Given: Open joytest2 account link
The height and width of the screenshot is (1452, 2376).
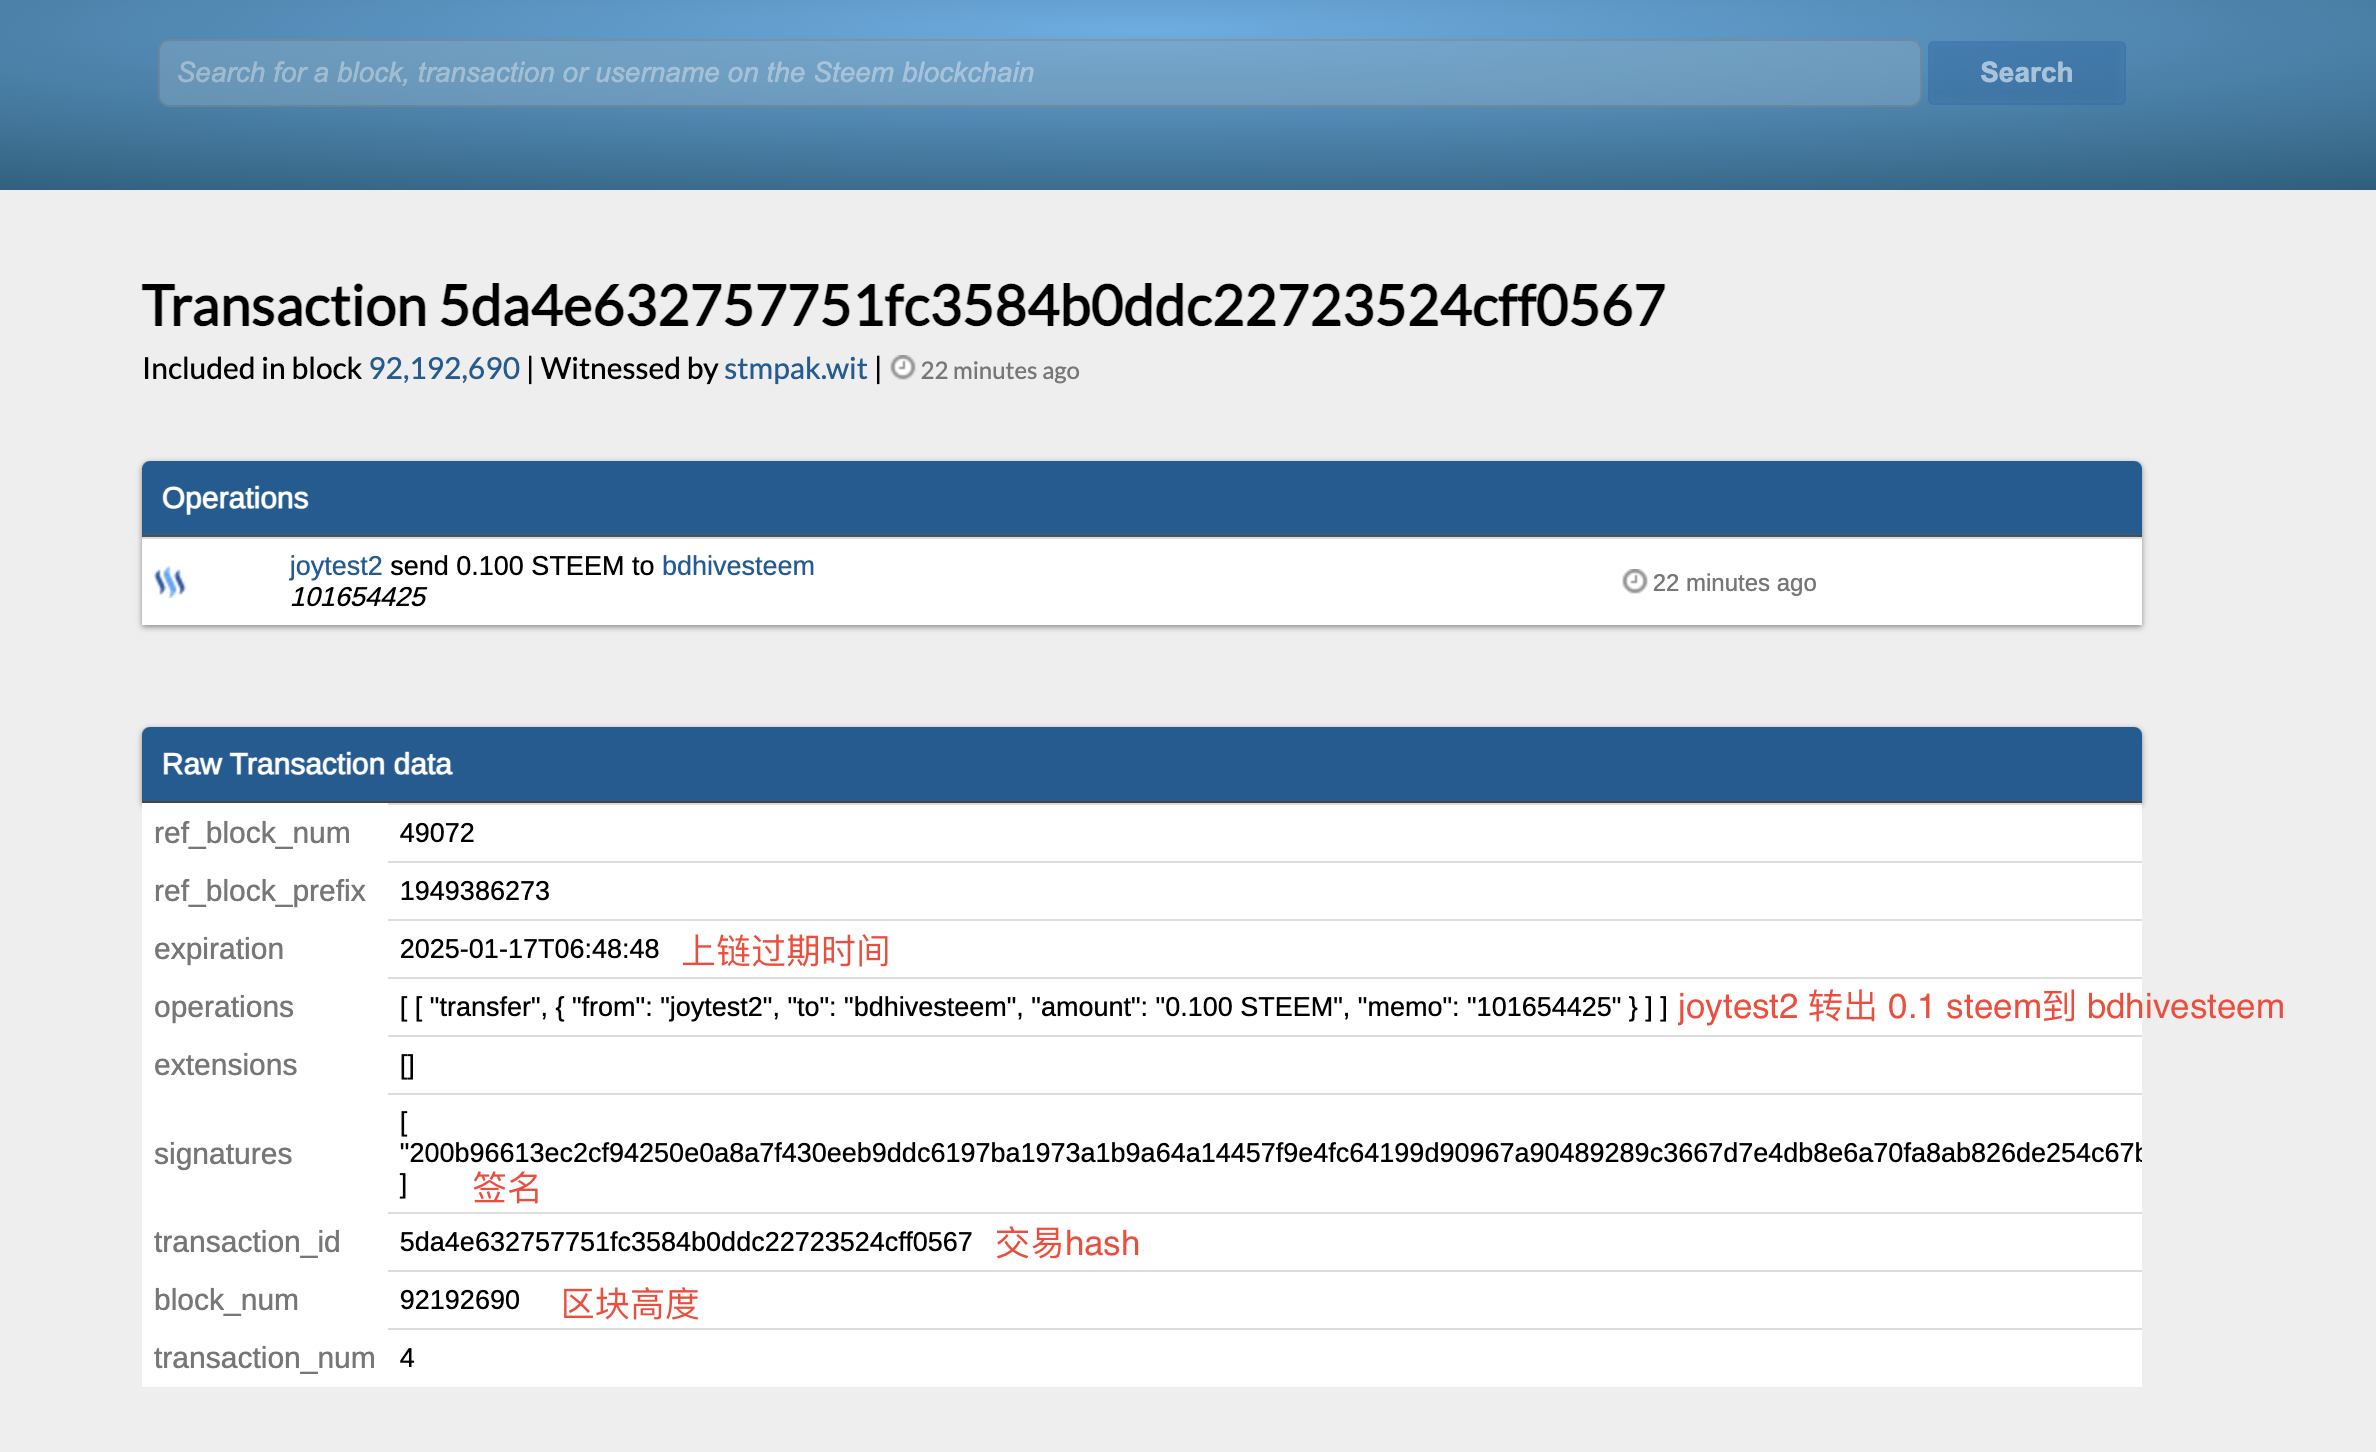Looking at the screenshot, I should click(x=335, y=566).
